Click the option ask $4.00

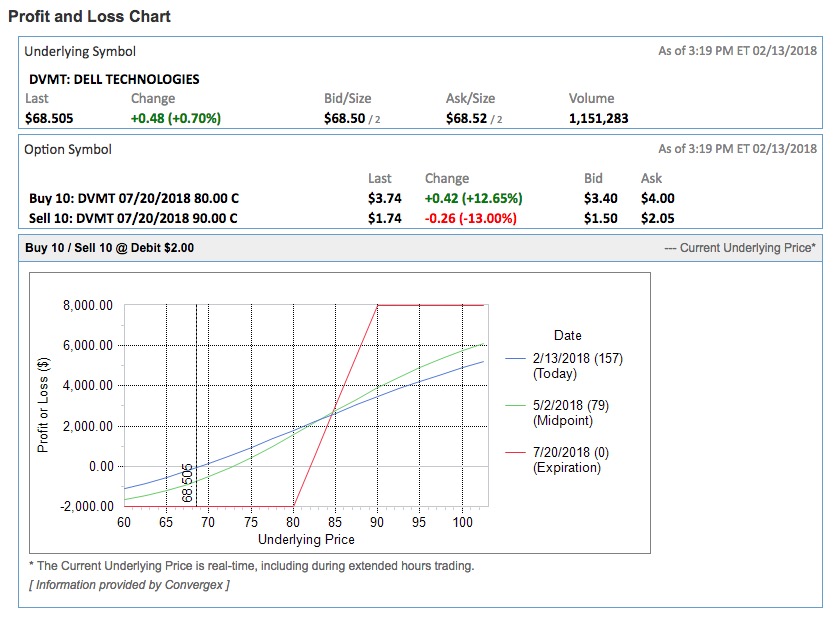(x=658, y=198)
